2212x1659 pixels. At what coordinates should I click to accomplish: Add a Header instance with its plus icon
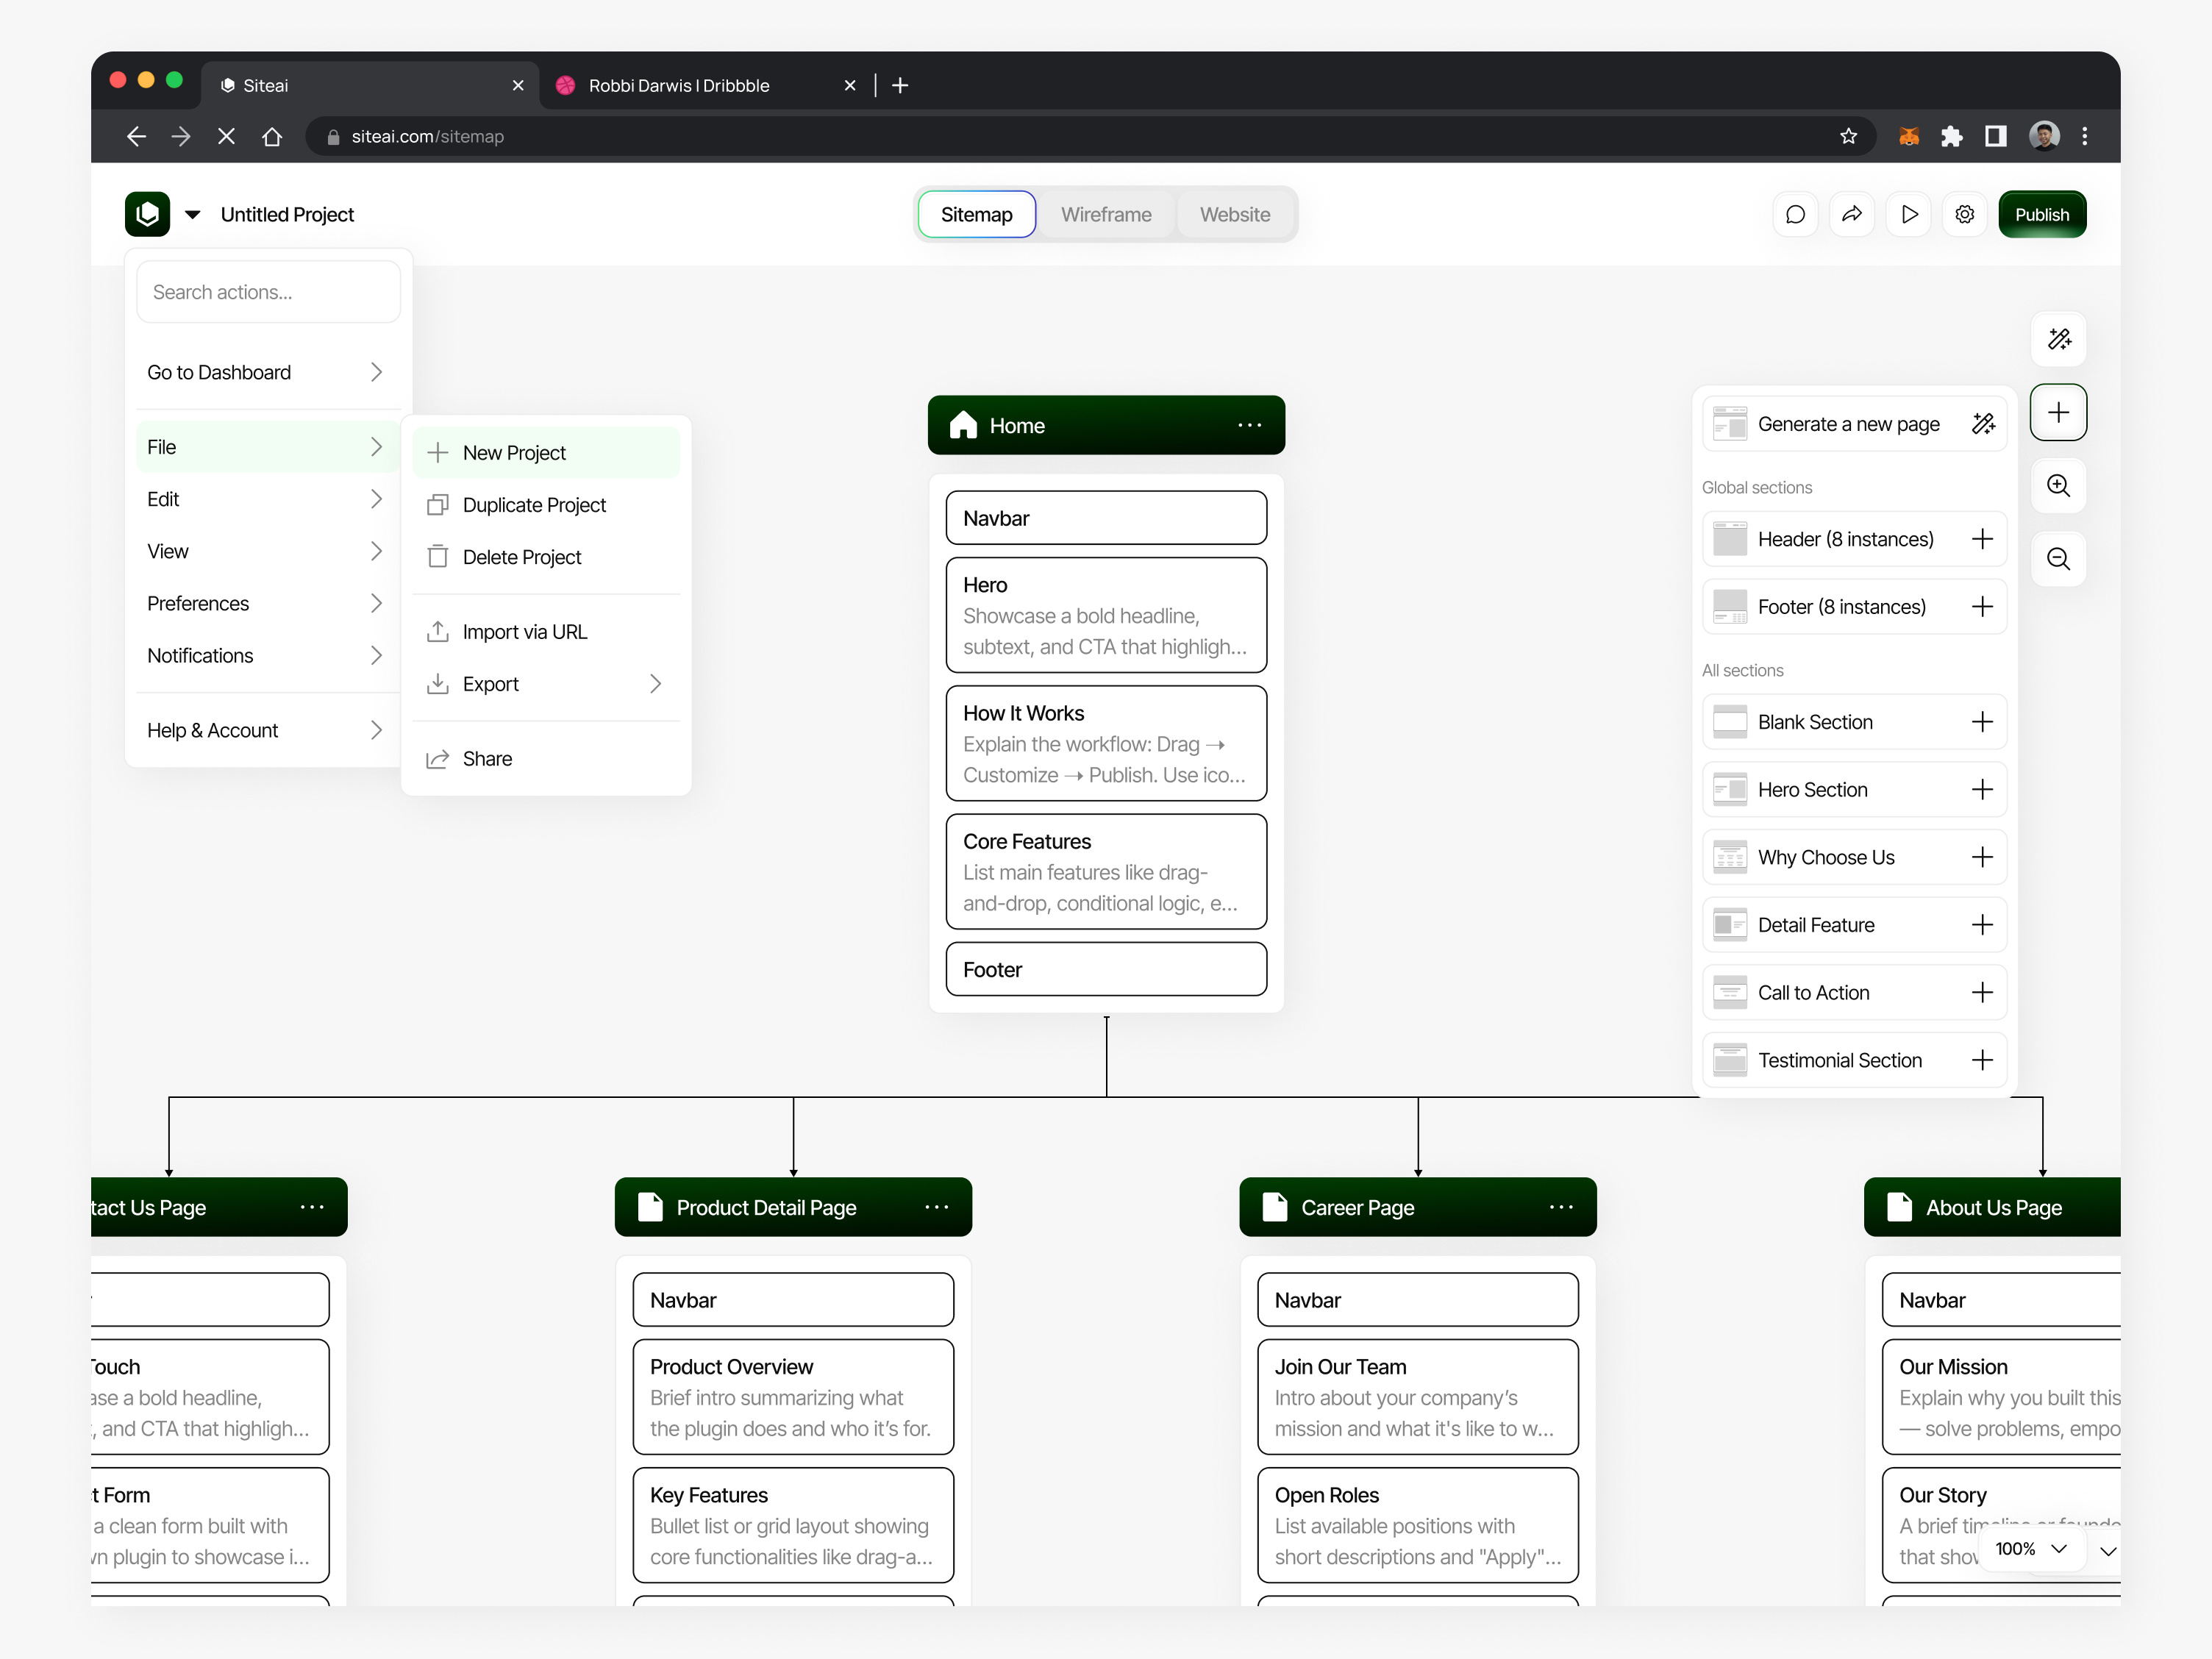[1984, 539]
